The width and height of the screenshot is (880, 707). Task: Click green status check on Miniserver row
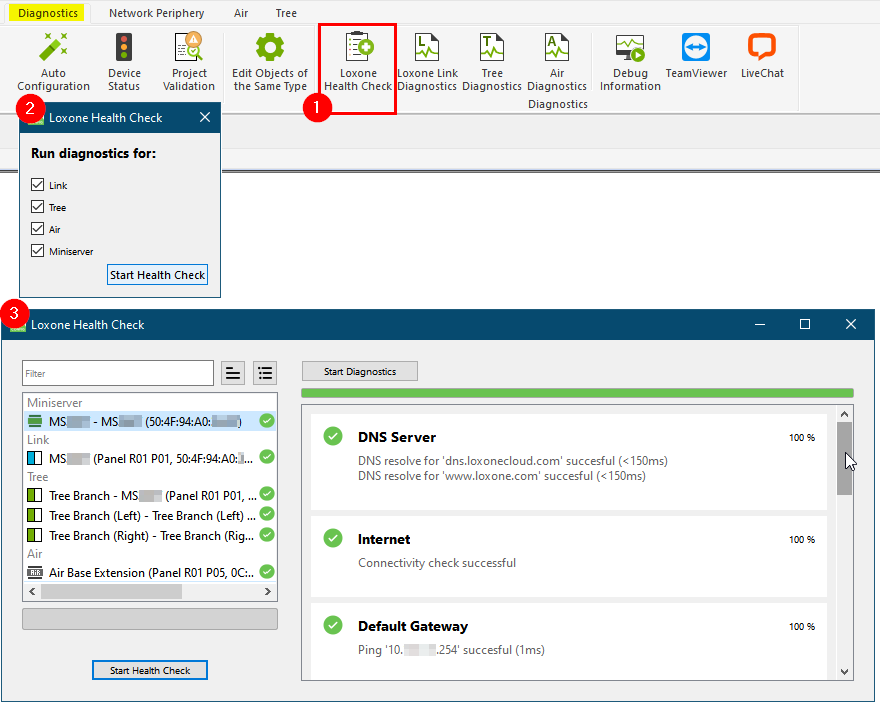point(267,420)
